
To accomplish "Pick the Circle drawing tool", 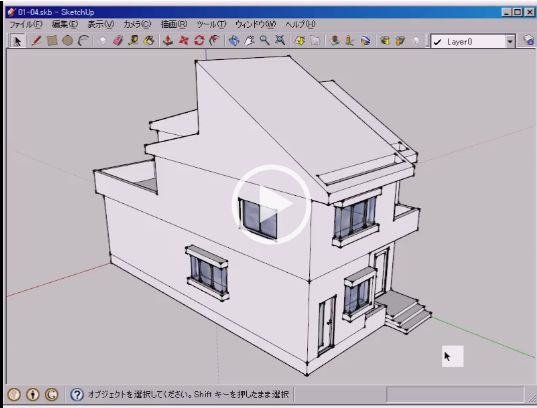I will (x=67, y=41).
